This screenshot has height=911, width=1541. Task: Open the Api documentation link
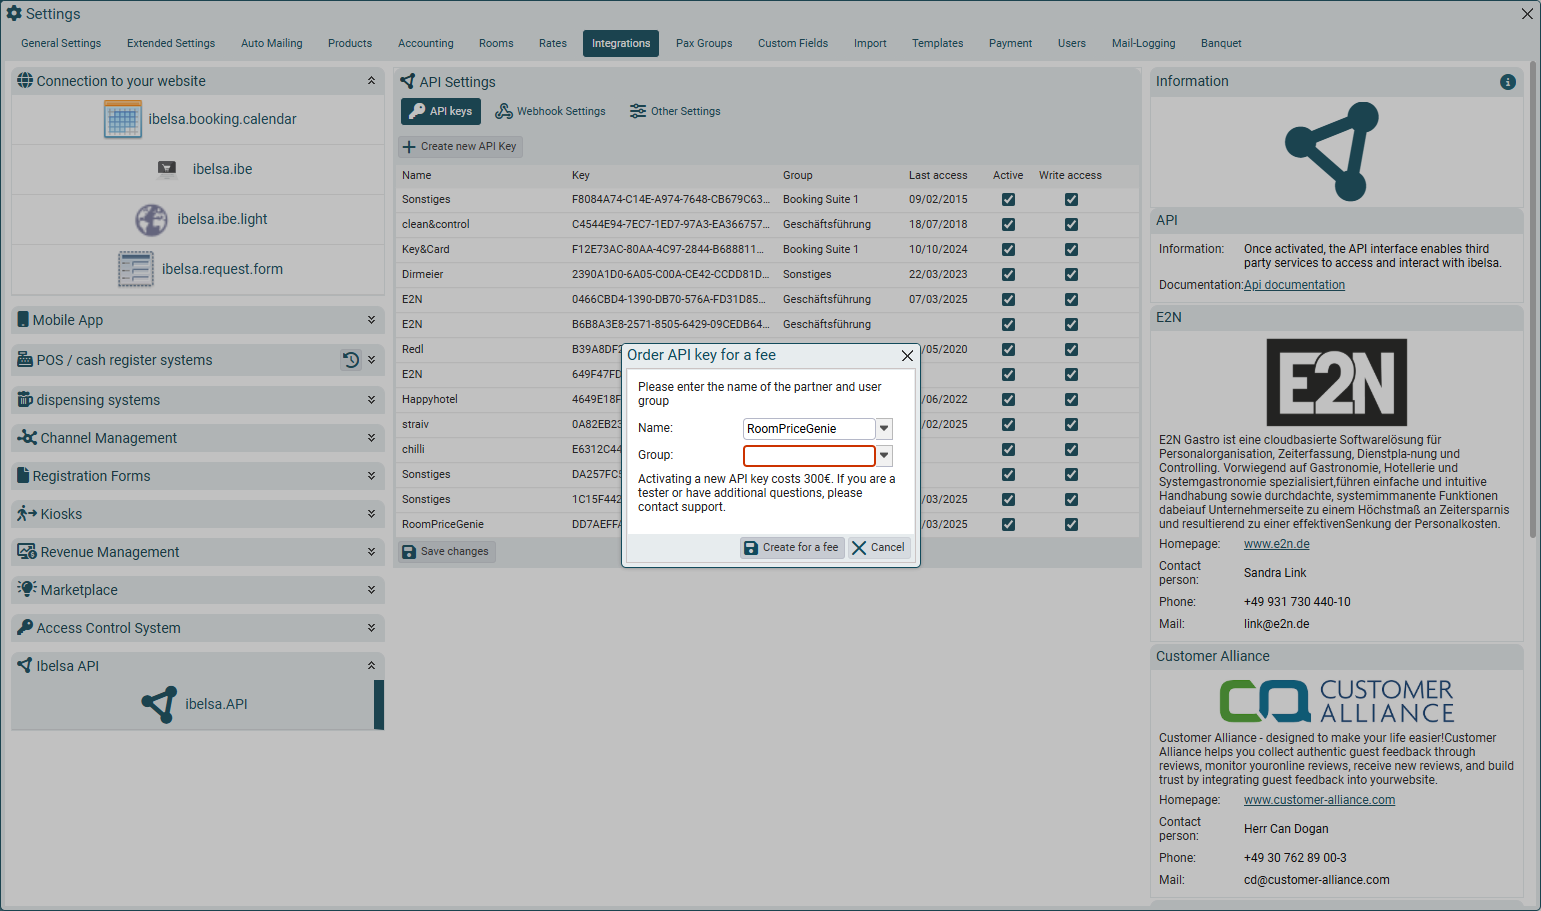click(x=1294, y=285)
